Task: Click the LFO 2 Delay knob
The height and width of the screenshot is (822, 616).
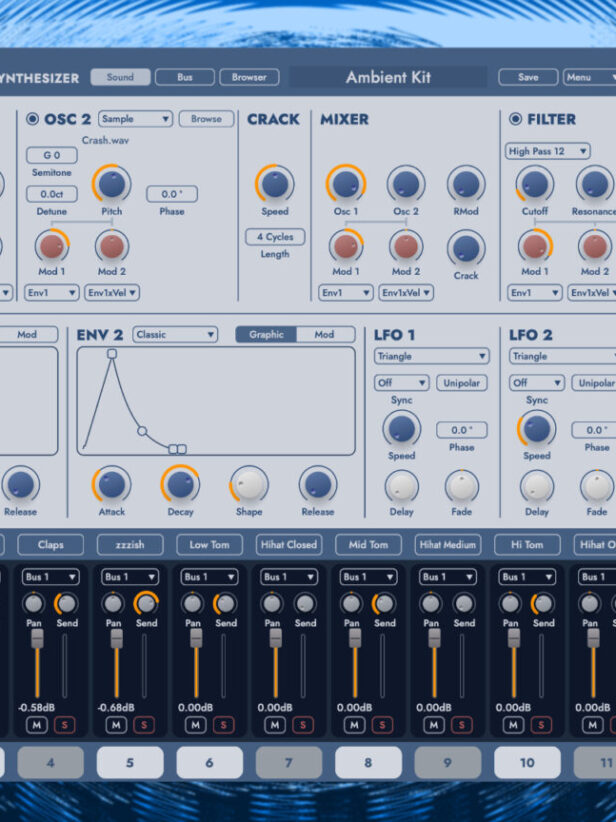Action: click(x=537, y=486)
